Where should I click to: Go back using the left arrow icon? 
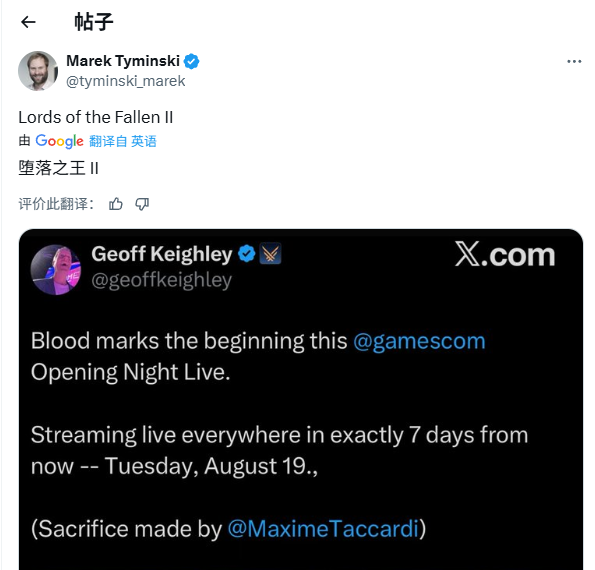click(x=28, y=22)
